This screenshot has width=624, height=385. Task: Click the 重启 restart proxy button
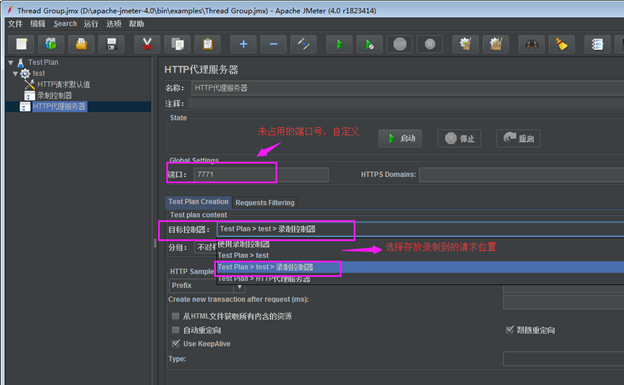pos(518,139)
